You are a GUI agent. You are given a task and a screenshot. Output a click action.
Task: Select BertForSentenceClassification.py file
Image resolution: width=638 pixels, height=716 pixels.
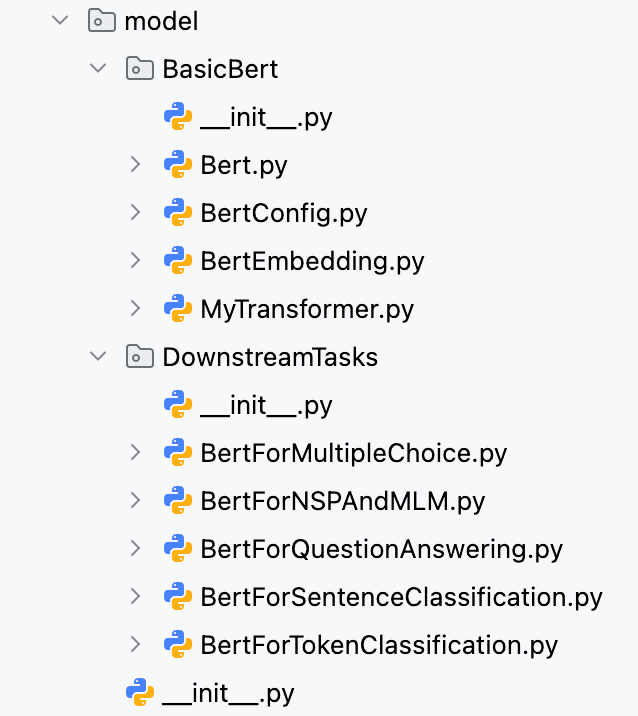coord(401,597)
